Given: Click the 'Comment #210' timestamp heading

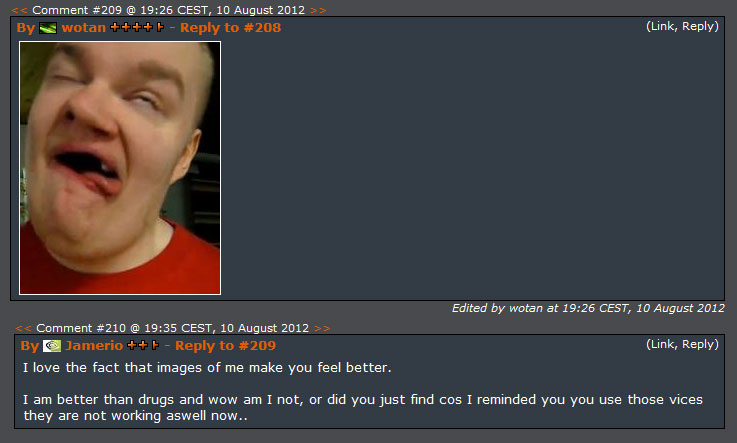Looking at the screenshot, I should coord(172,328).
